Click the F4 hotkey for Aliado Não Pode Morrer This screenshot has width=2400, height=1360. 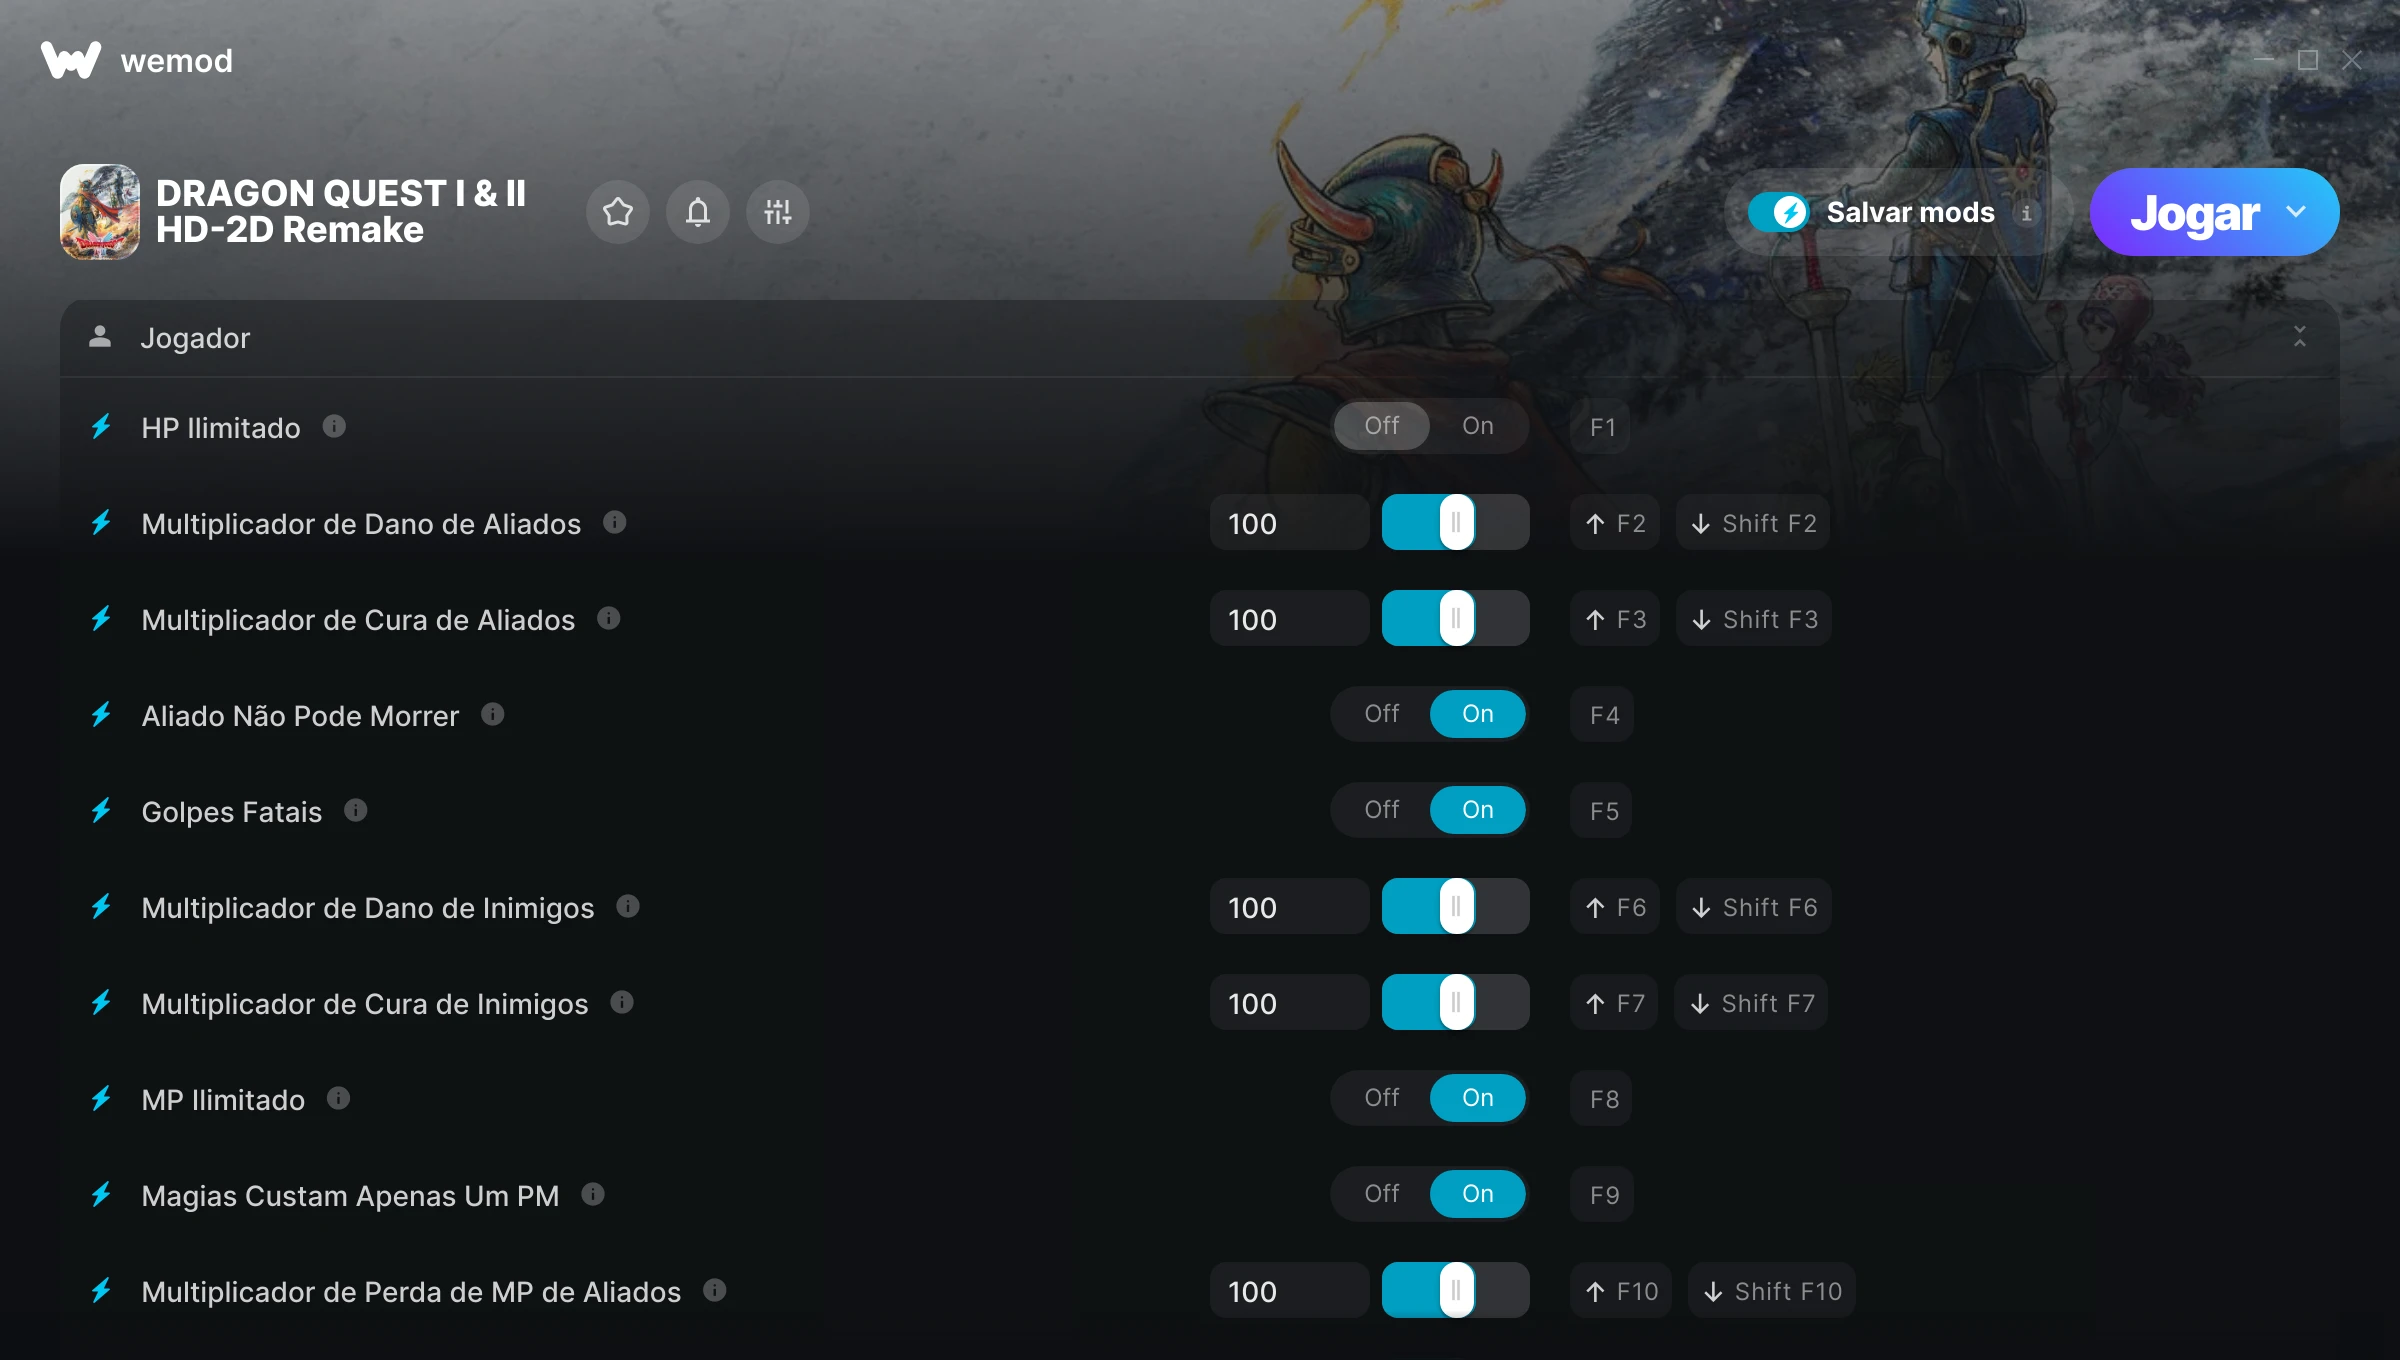pos(1603,715)
